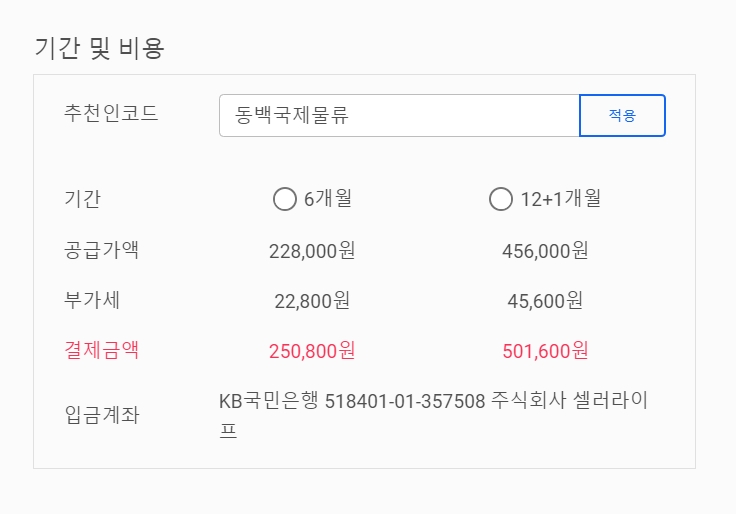Click the 추천인코드 input field
Screen dimensions: 736x514
pos(399,115)
